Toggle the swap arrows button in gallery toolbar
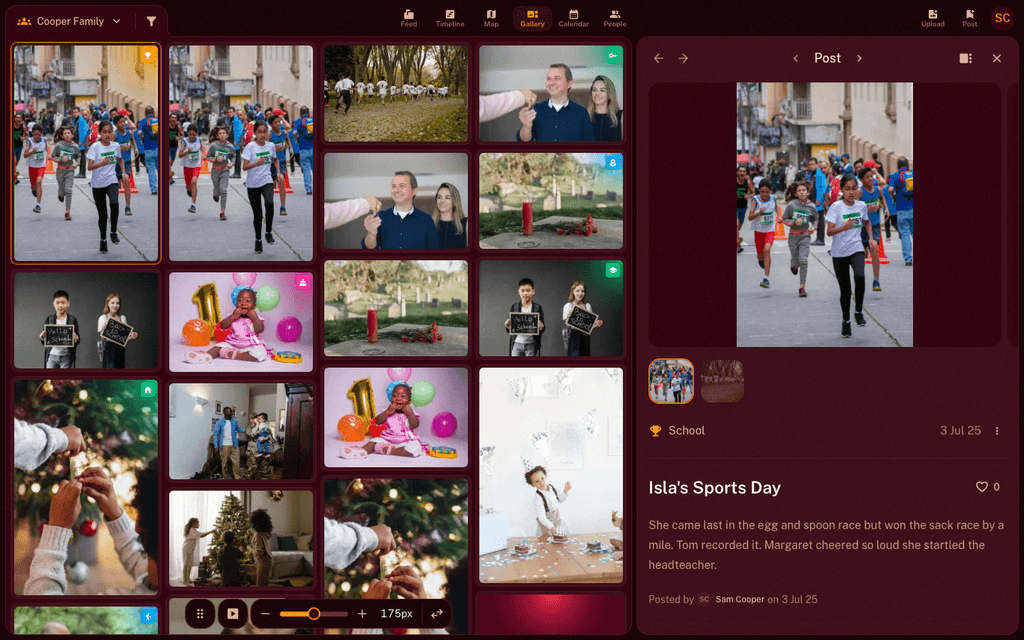Viewport: 1024px width, 640px height. click(437, 614)
